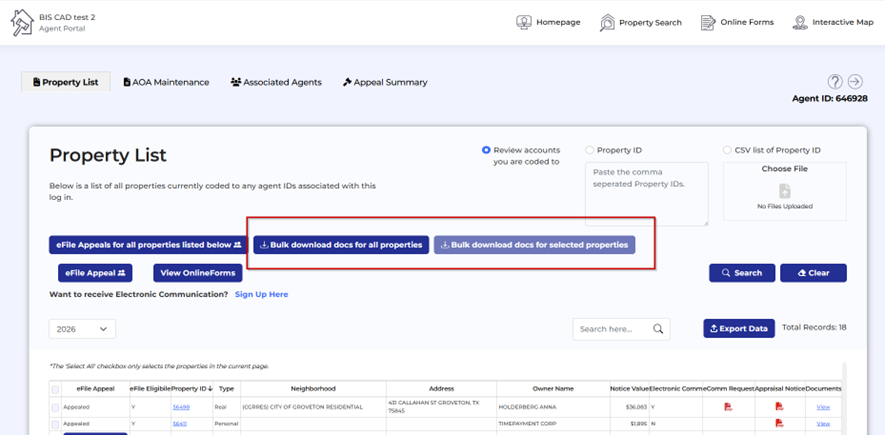
Task: Sort by Property ID column arrow
Action: [210, 389]
